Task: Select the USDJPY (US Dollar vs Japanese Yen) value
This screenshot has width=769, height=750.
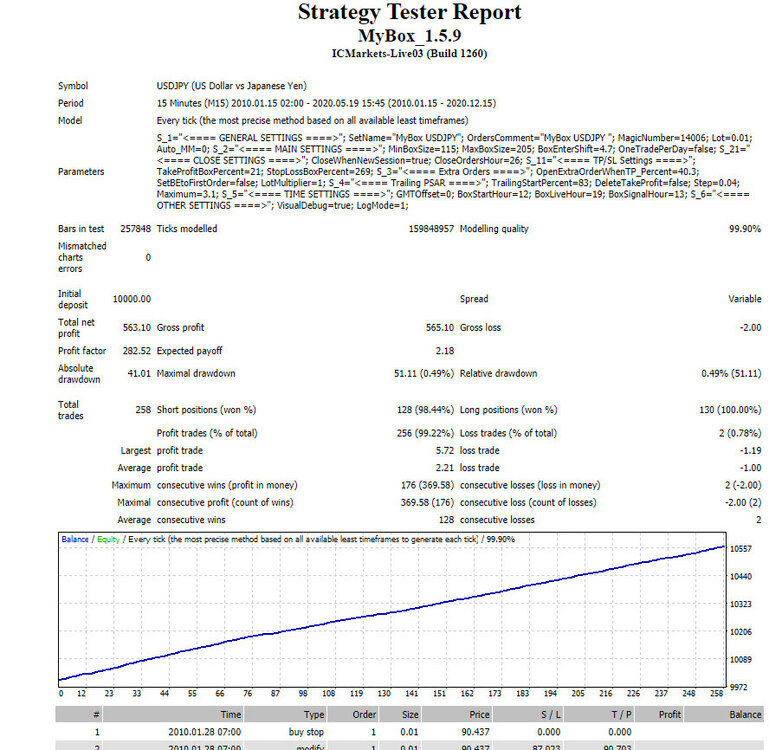Action: 231,86
